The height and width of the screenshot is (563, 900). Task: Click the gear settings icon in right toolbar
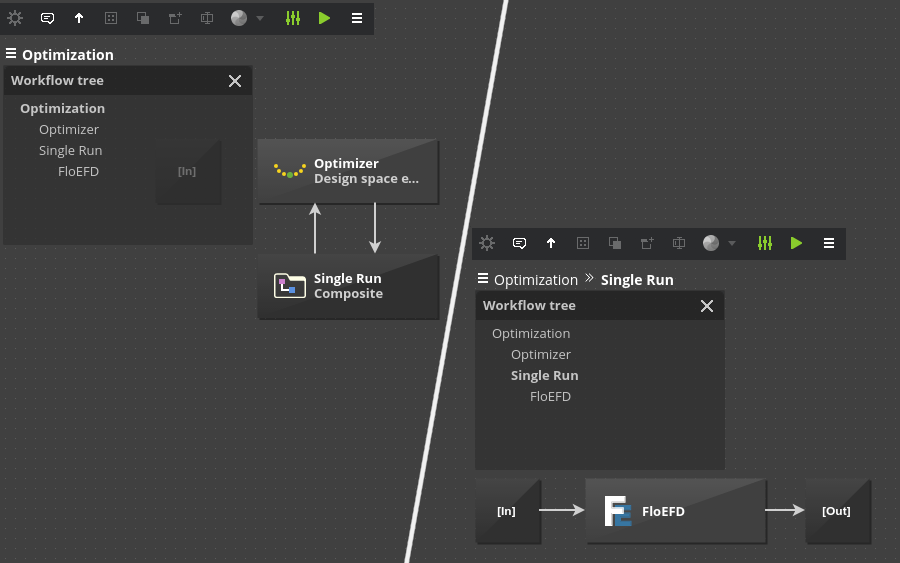pos(487,243)
